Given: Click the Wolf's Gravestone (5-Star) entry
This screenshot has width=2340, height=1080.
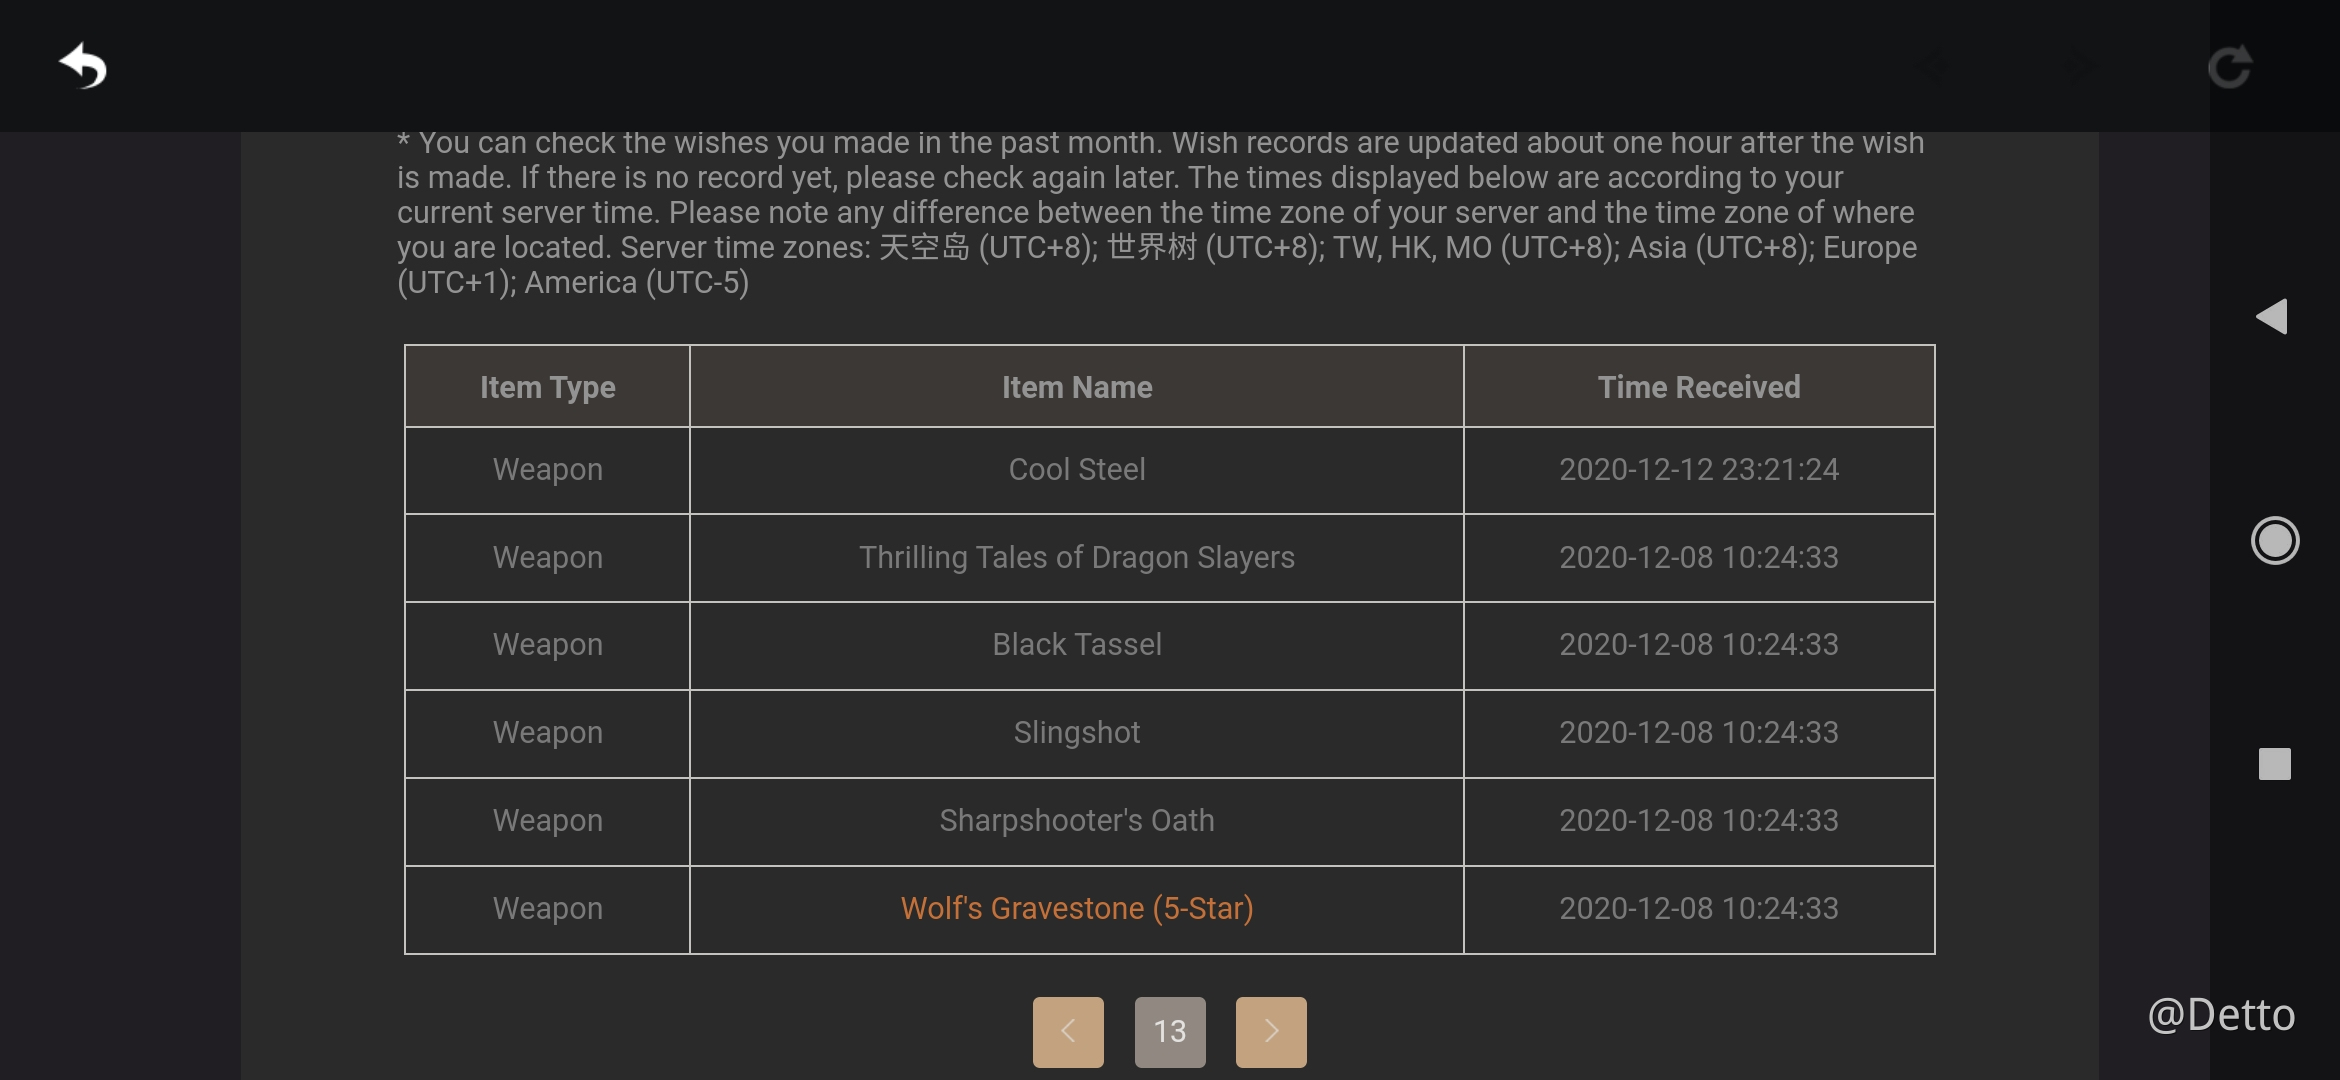Looking at the screenshot, I should 1076,908.
